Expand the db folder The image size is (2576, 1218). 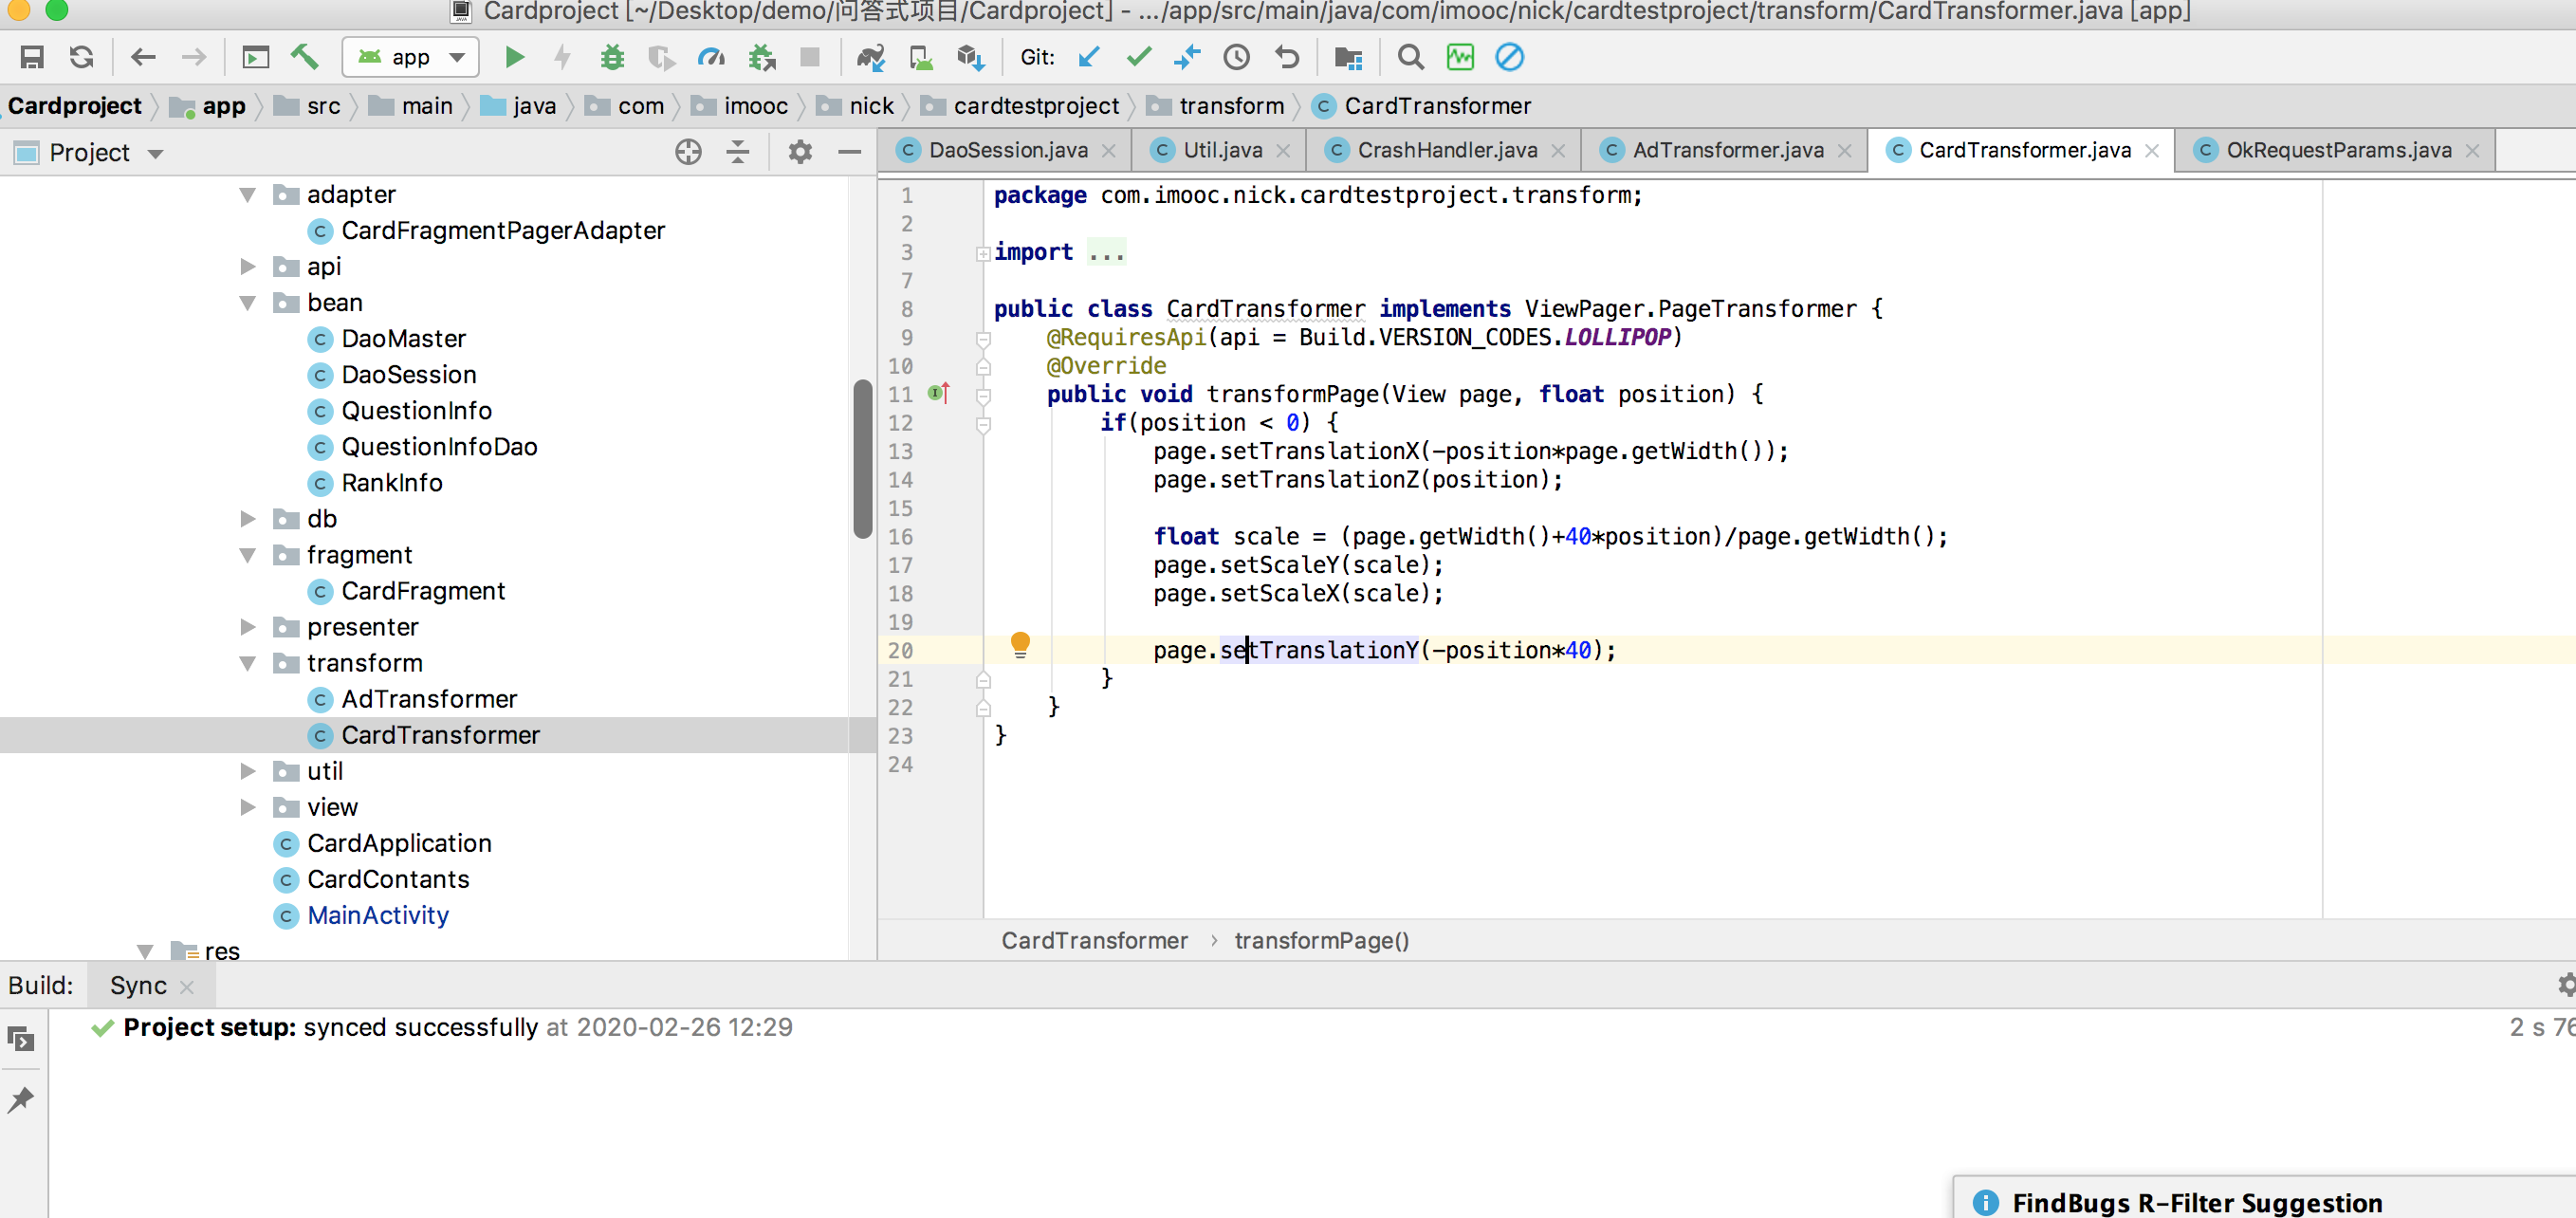pyautogui.click(x=247, y=518)
